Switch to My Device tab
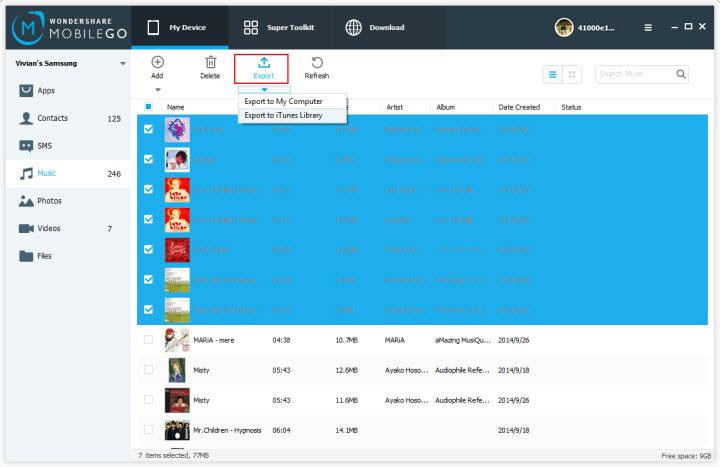 coord(180,28)
